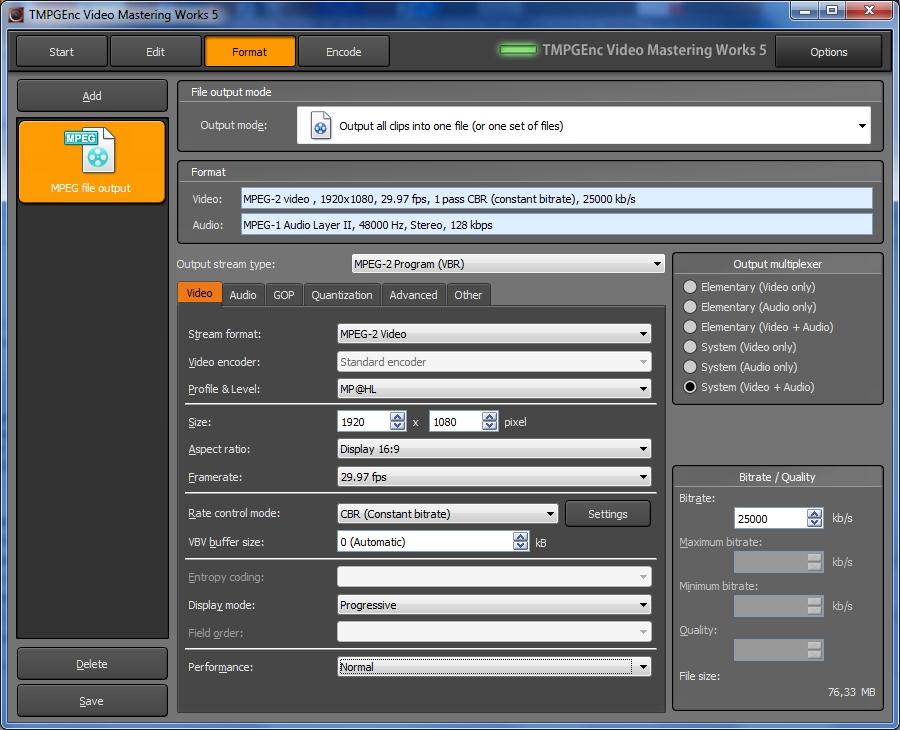Click the Add output button

(92, 96)
